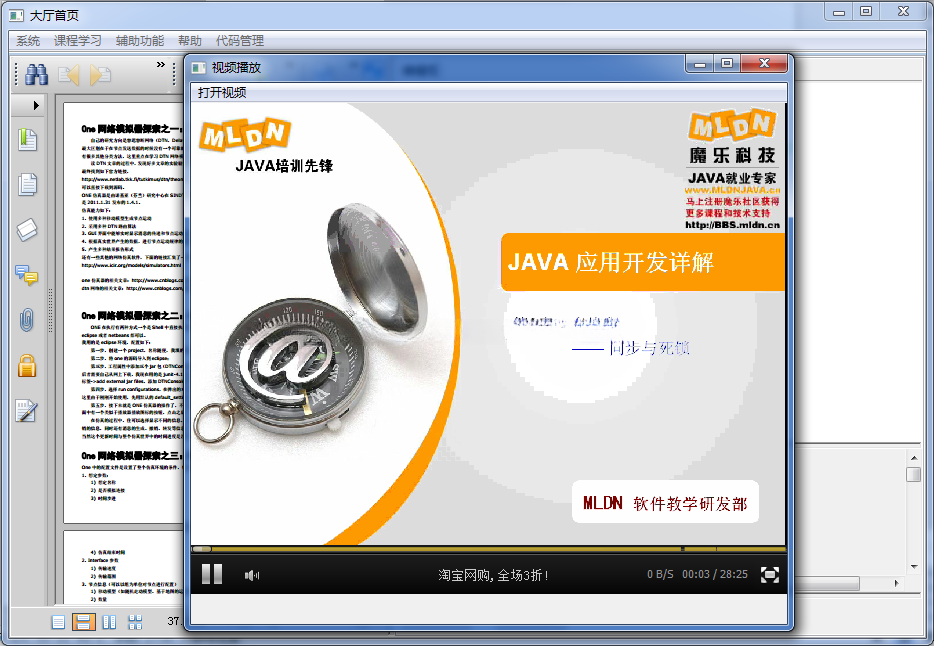The width and height of the screenshot is (934, 646).
Task: Open the 课程学习 menu
Action: 78,40
